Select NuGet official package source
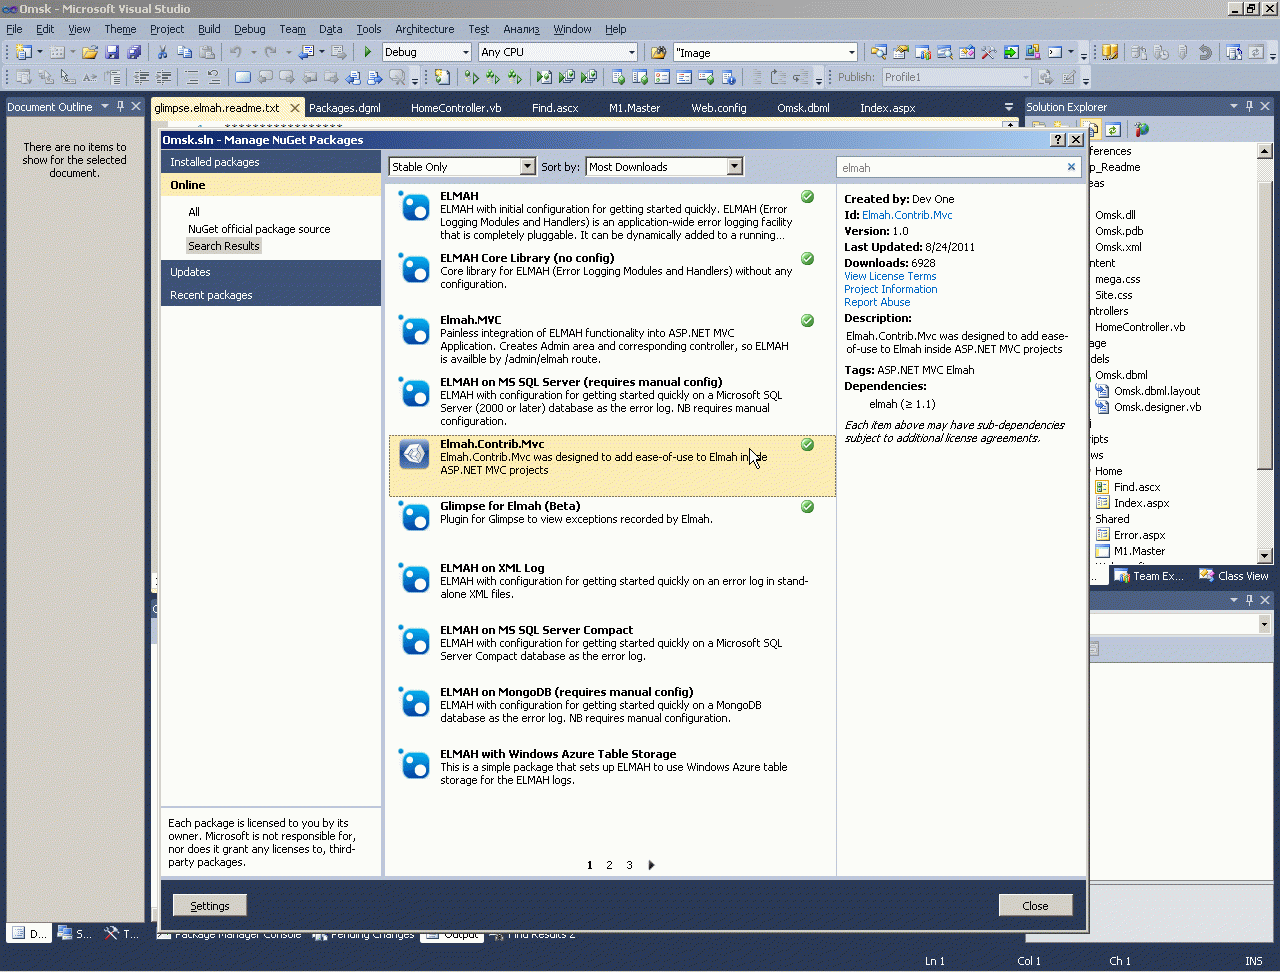Viewport: 1280px width, 972px height. 259,229
